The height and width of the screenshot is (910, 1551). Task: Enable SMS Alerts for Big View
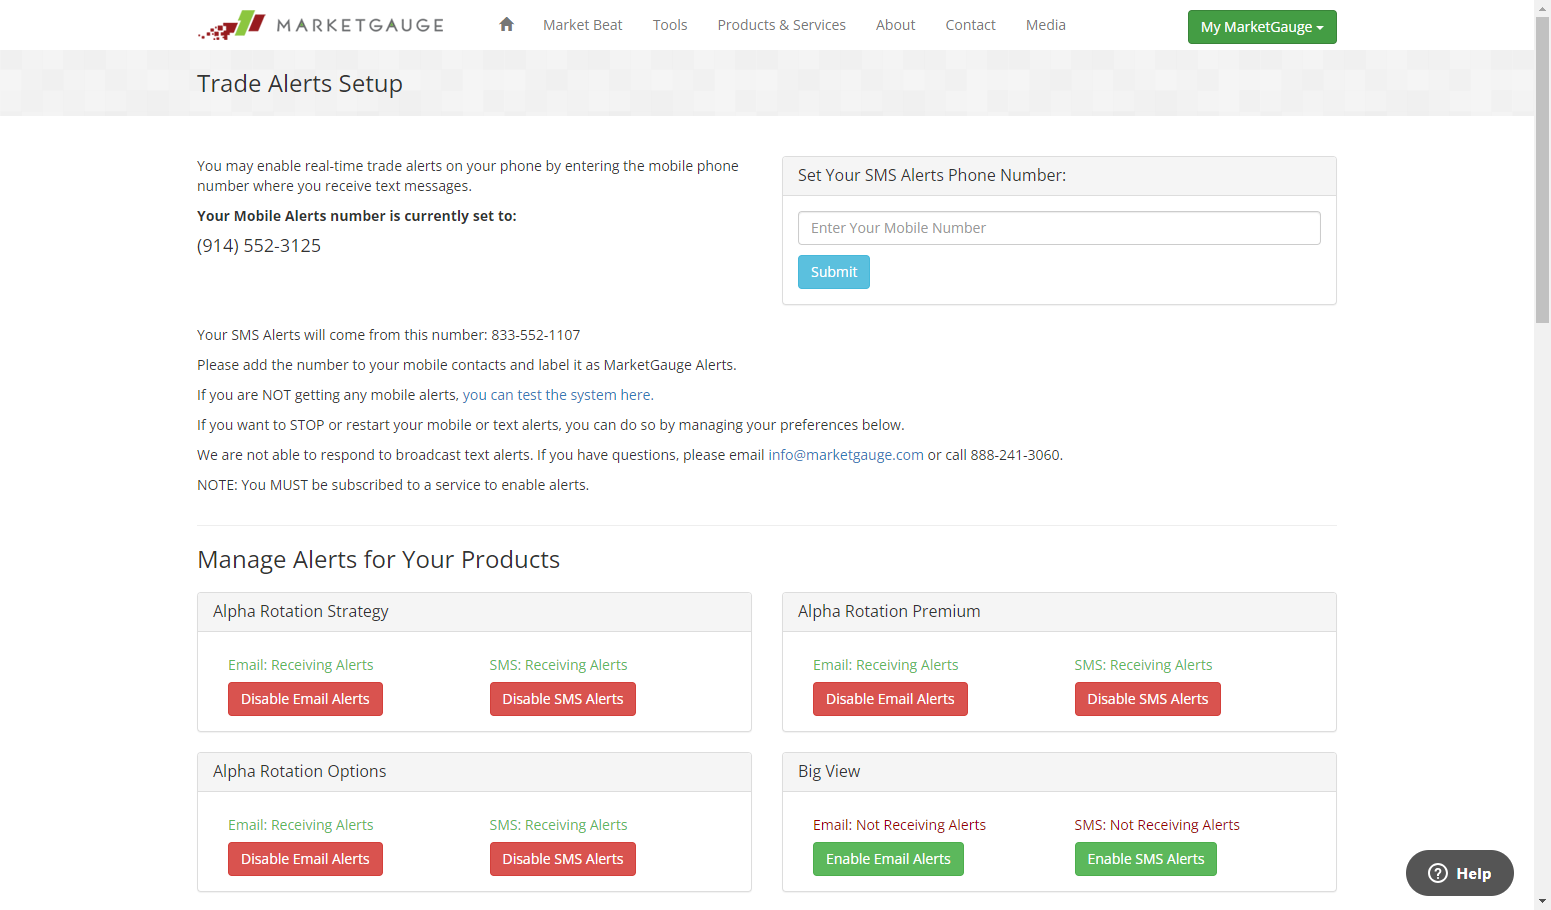click(x=1145, y=859)
